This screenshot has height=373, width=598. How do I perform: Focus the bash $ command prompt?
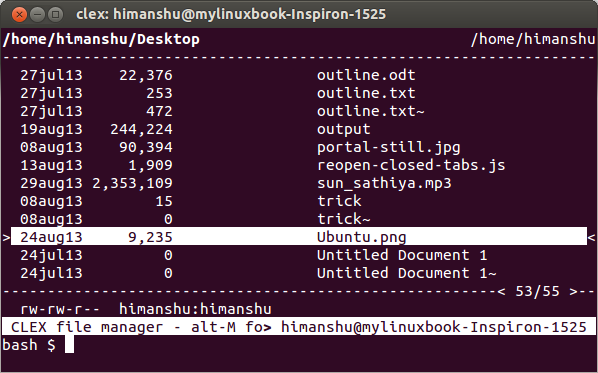click(x=38, y=345)
